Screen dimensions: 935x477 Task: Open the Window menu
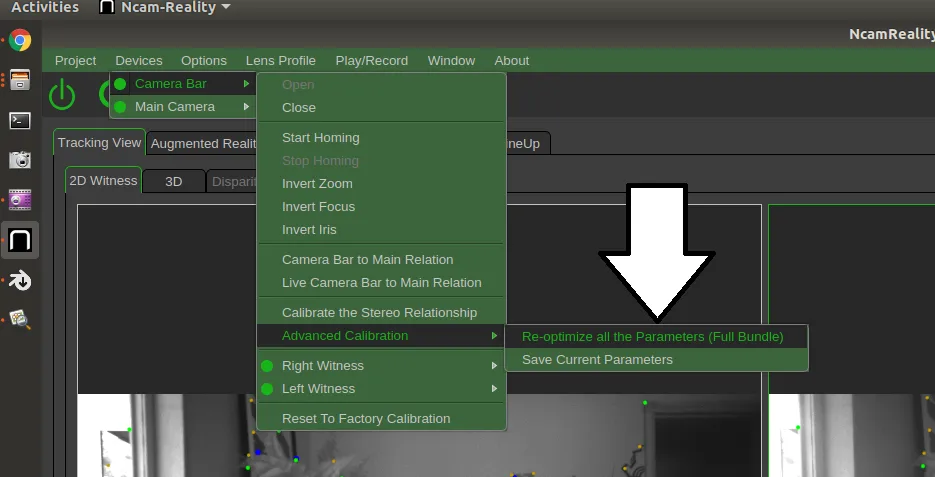pyautogui.click(x=451, y=61)
